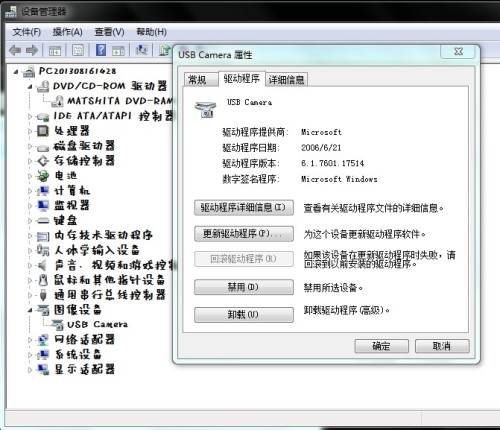
Task: Select the 人体学输入设备 tree item label
Action: (x=97, y=250)
